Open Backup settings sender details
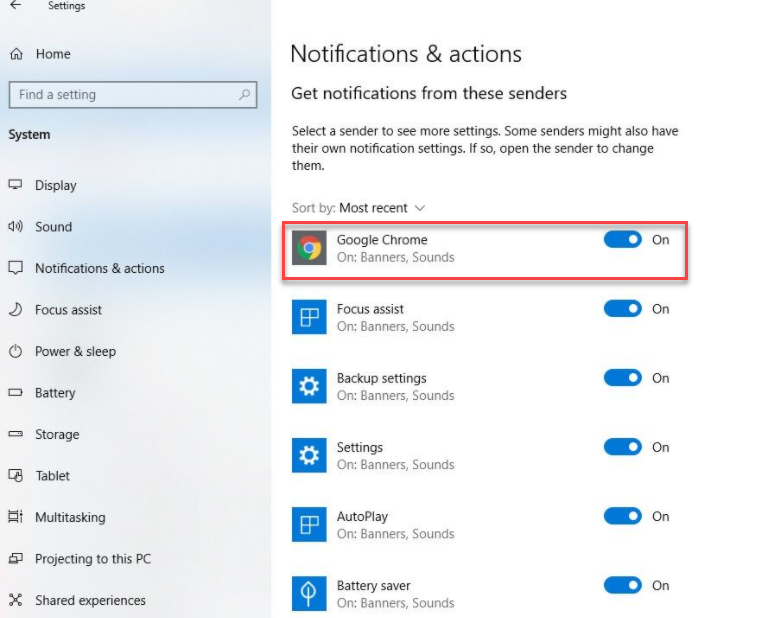Screen dimensions: 767x618 pyautogui.click(x=395, y=386)
